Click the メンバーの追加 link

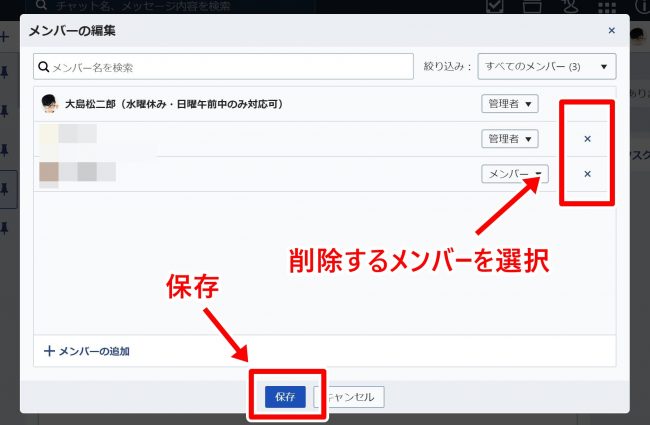[x=87, y=351]
